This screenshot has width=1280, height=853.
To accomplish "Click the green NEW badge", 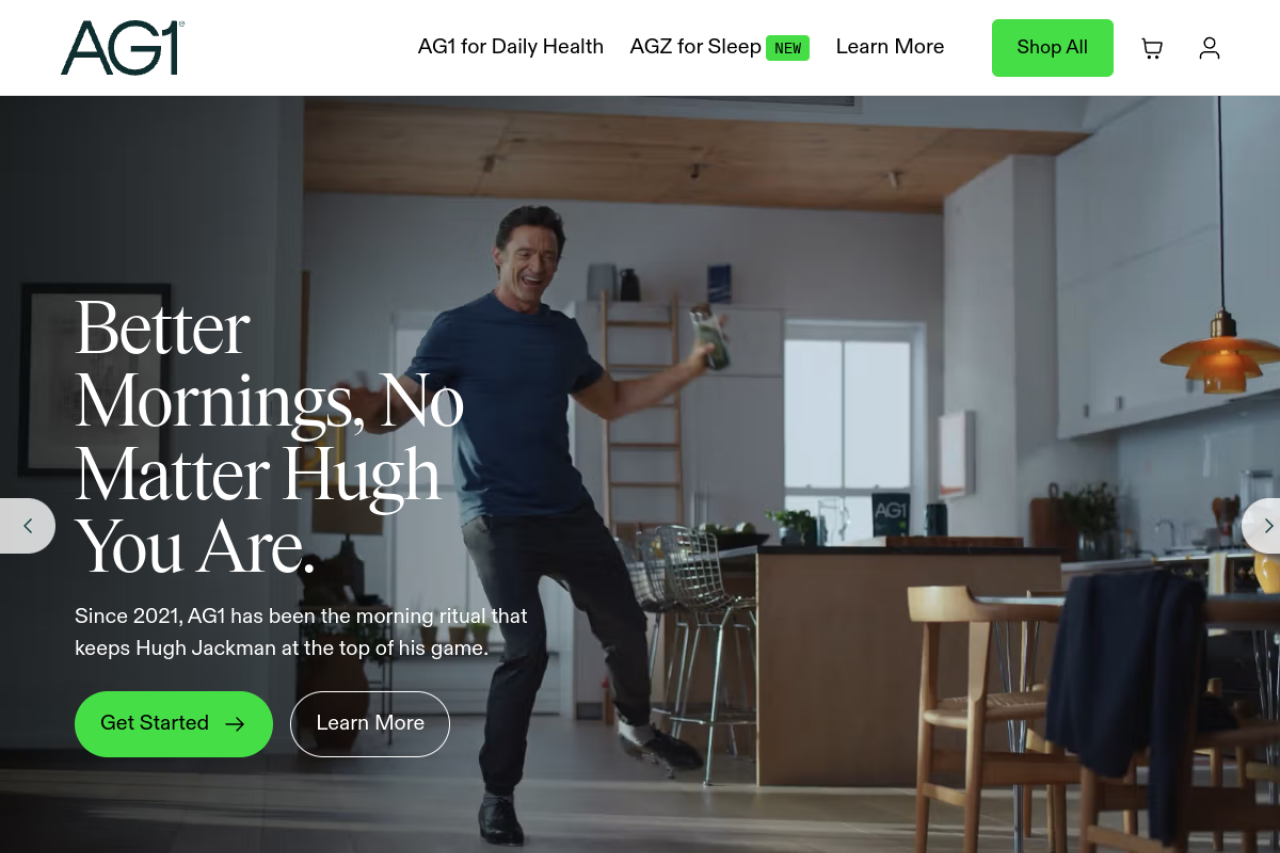I will coord(788,48).
